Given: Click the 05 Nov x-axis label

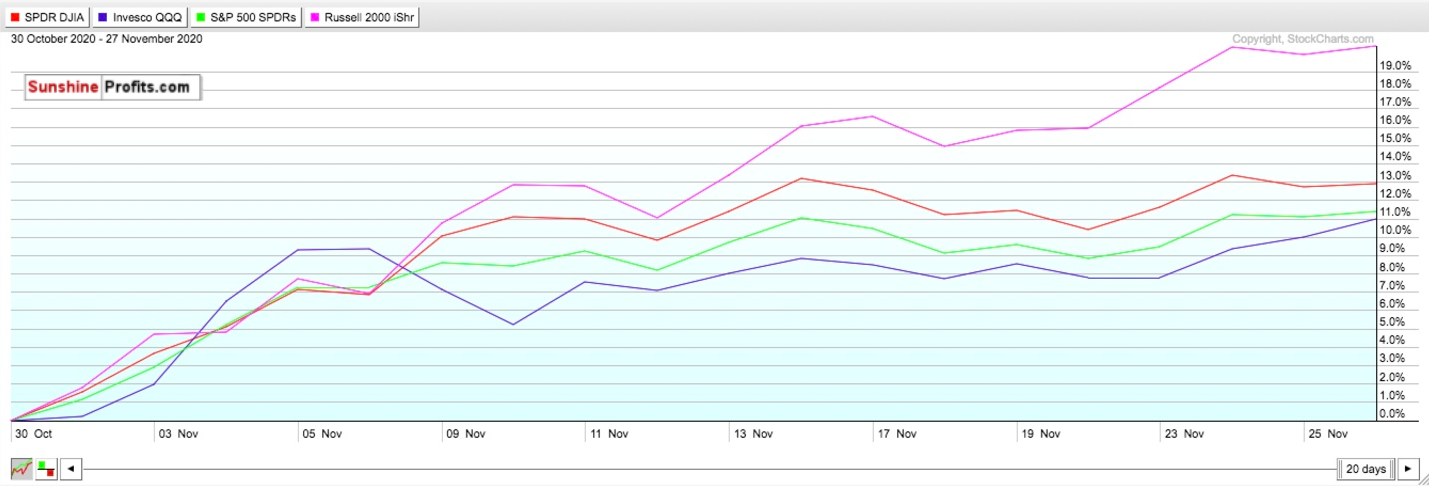Looking at the screenshot, I should click(323, 434).
